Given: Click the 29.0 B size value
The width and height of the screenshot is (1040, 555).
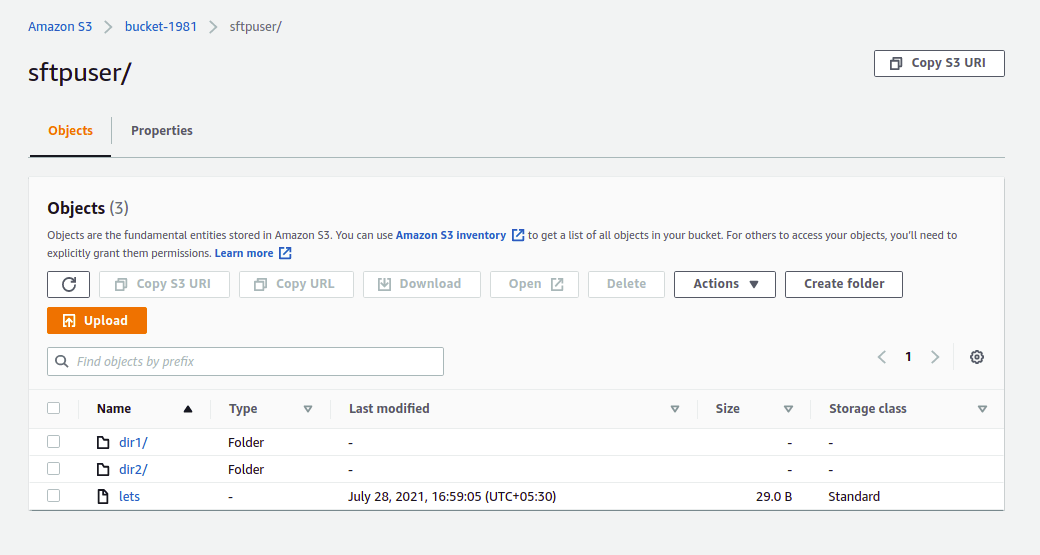Looking at the screenshot, I should click(773, 496).
